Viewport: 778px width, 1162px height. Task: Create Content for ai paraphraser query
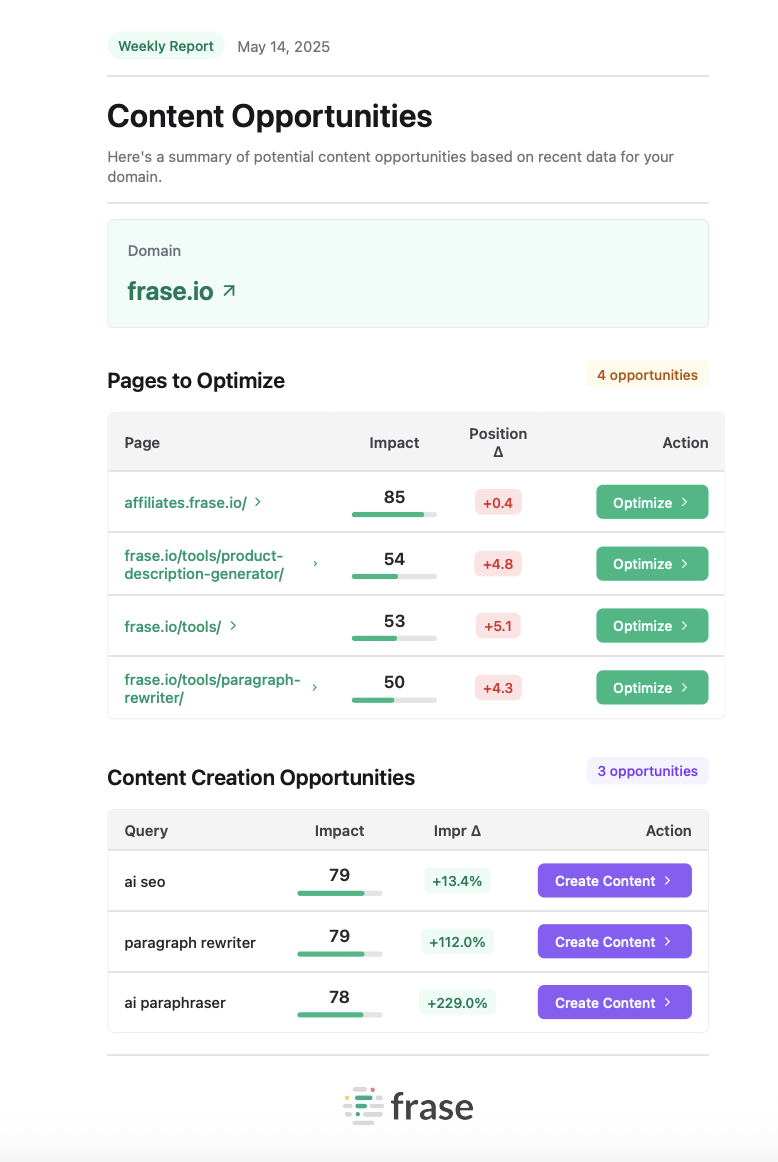pos(615,1002)
